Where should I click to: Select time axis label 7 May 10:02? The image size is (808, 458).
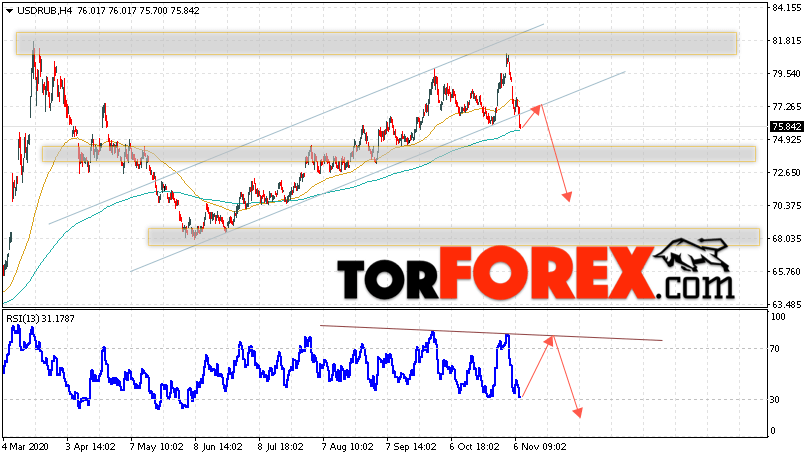tap(156, 446)
